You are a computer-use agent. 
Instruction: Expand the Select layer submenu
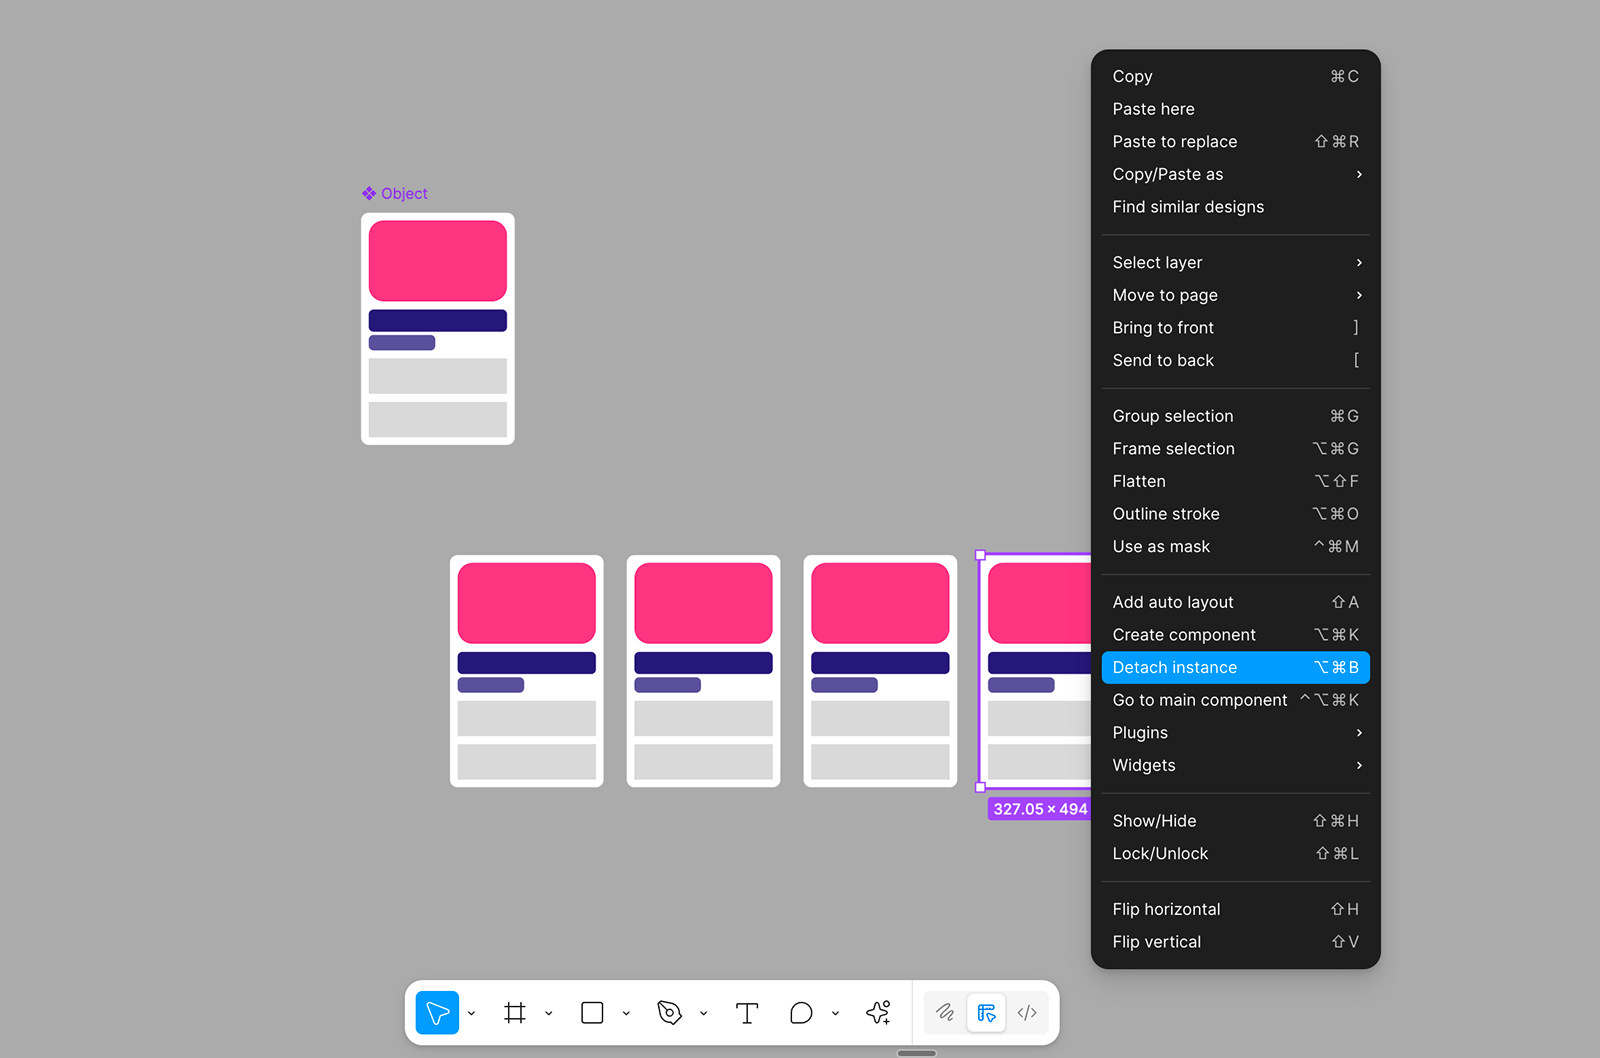click(1235, 262)
